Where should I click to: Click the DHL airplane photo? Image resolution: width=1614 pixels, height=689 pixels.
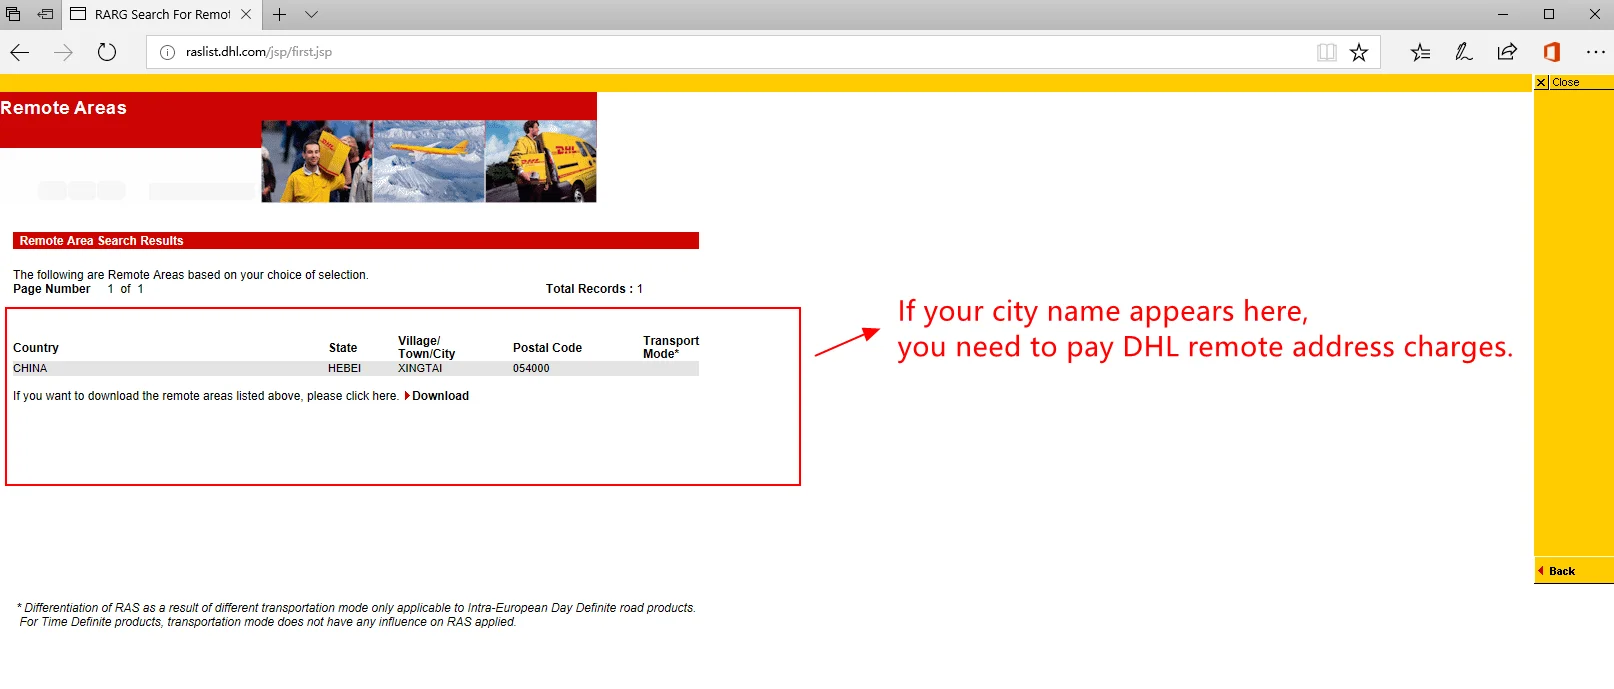tap(429, 161)
